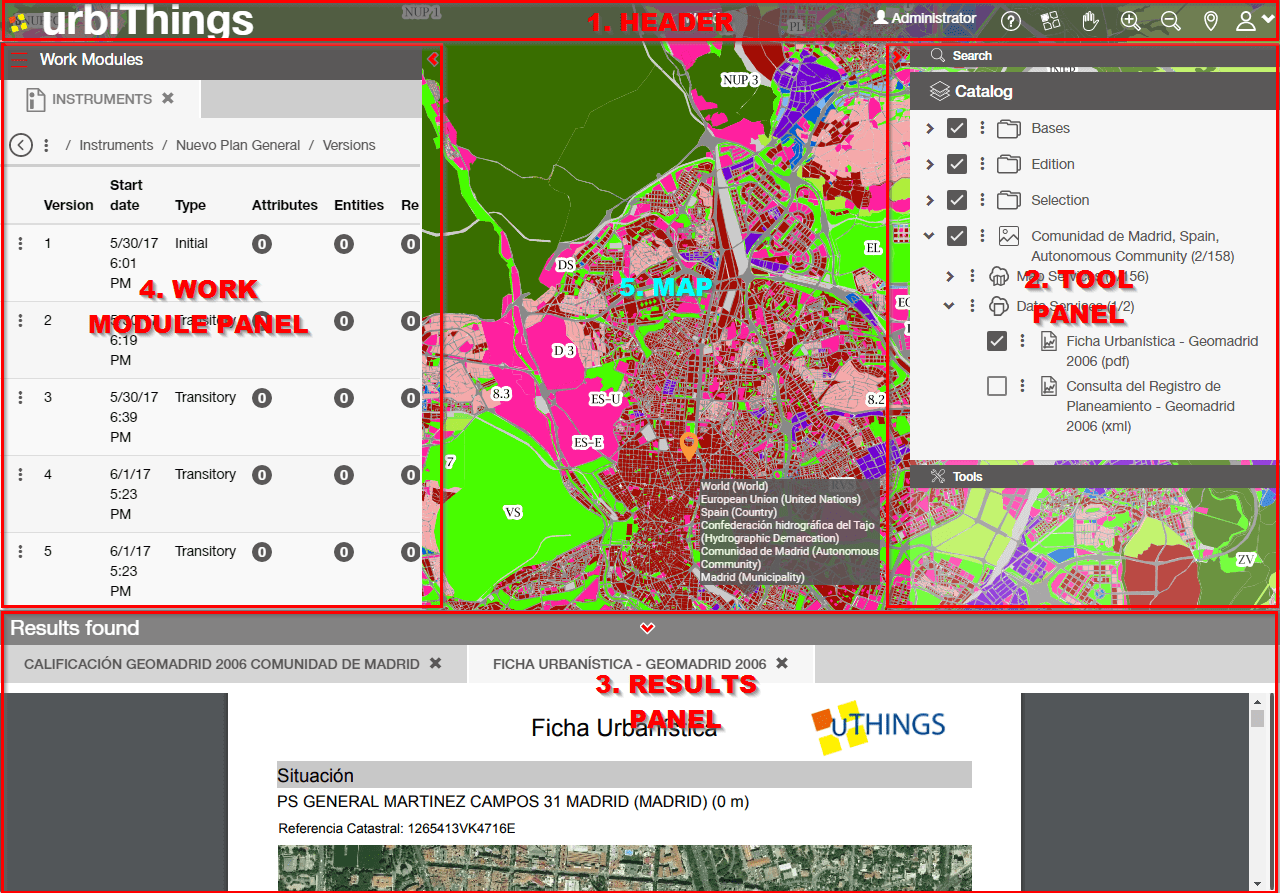Expand the Selection folder

point(930,200)
